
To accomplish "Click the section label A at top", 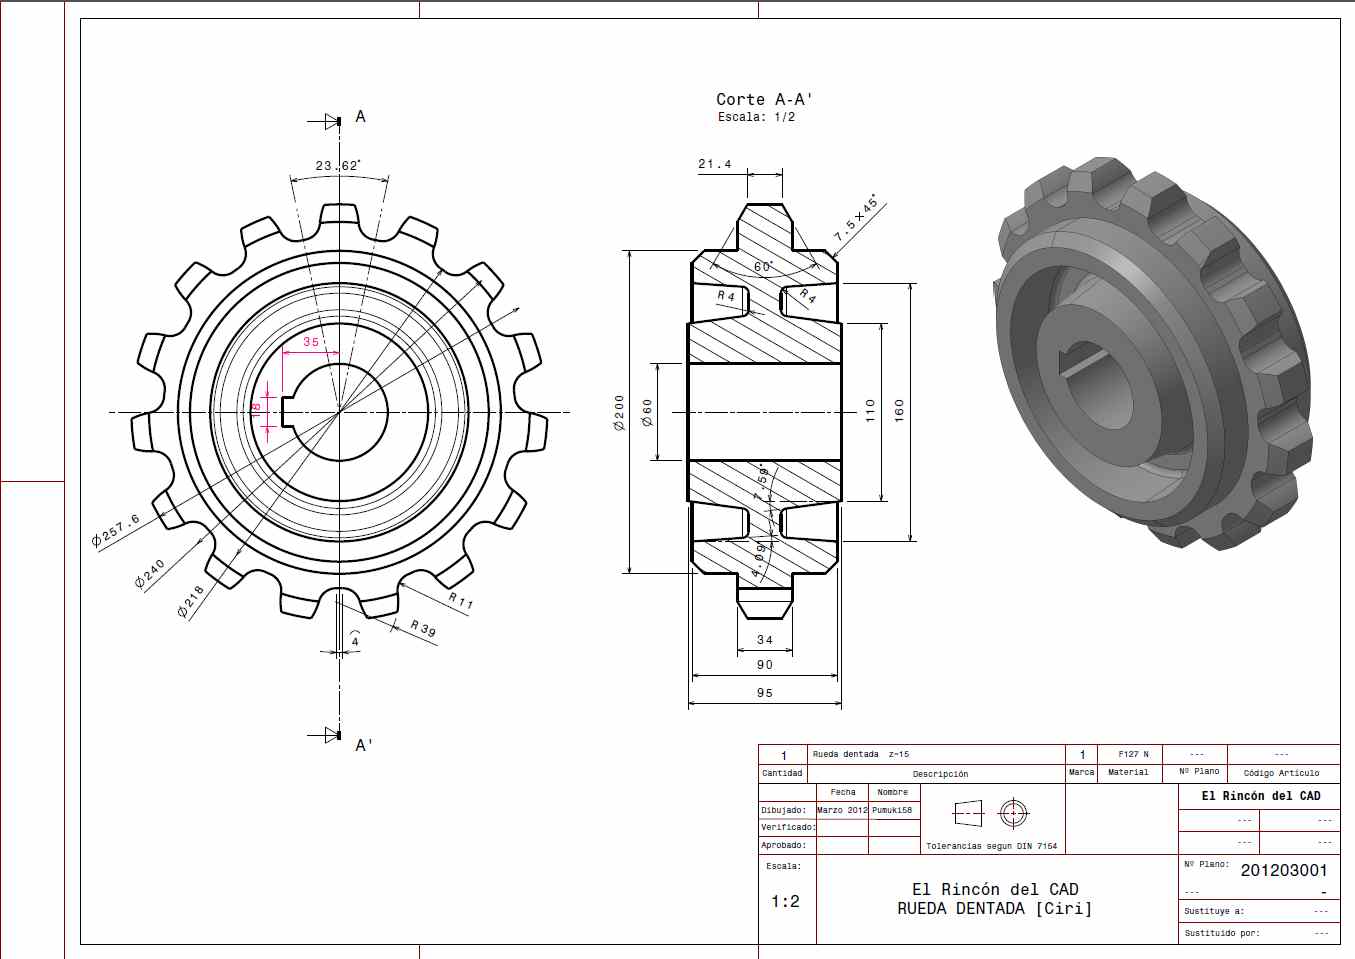I will (x=360, y=117).
